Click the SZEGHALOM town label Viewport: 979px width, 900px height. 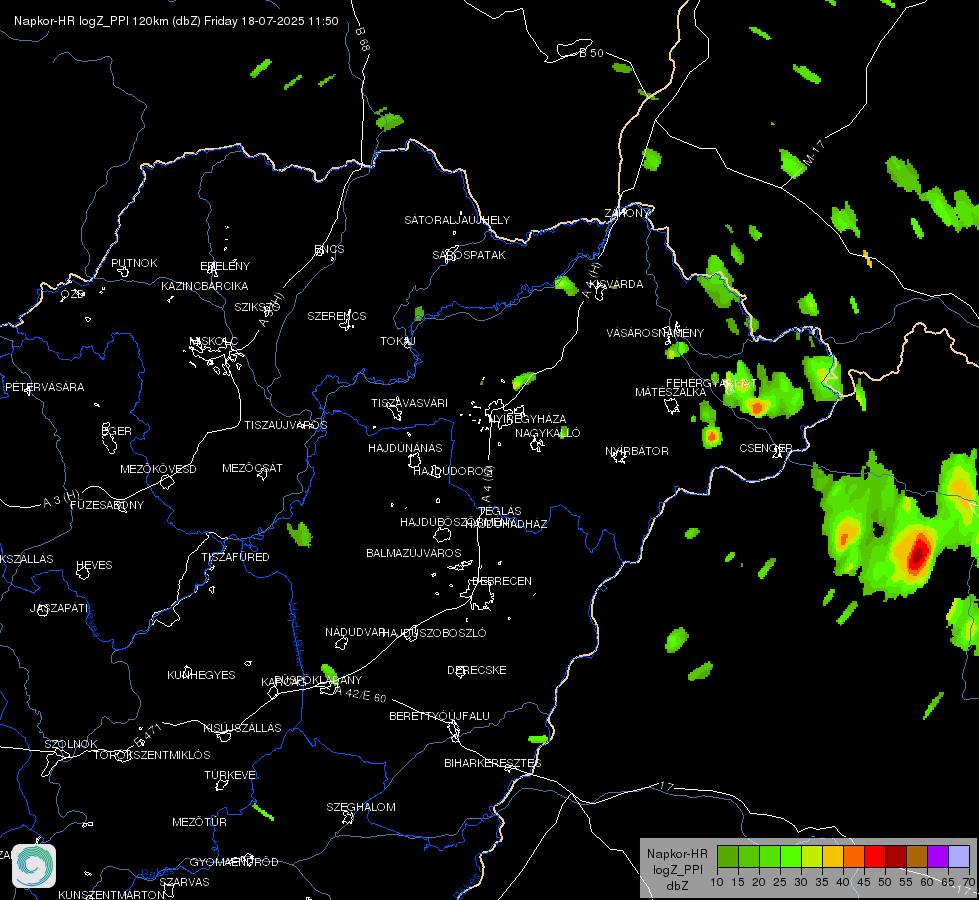(x=361, y=807)
